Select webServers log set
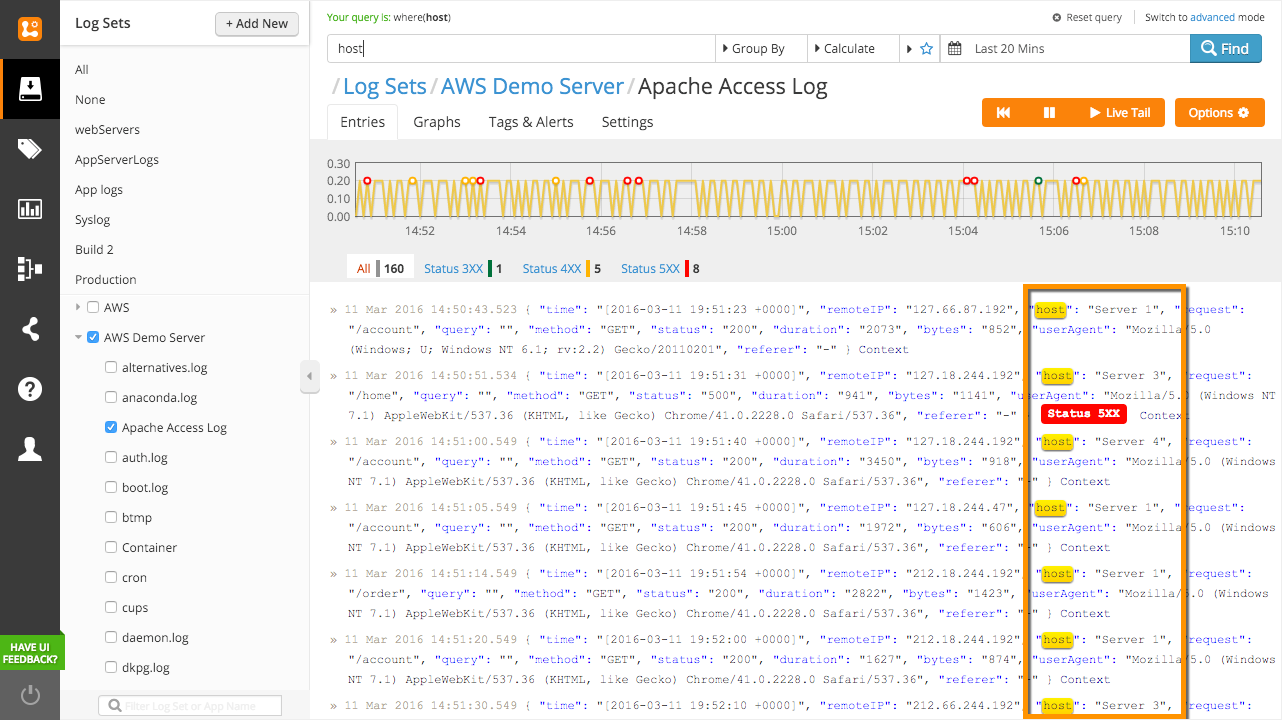 click(107, 130)
